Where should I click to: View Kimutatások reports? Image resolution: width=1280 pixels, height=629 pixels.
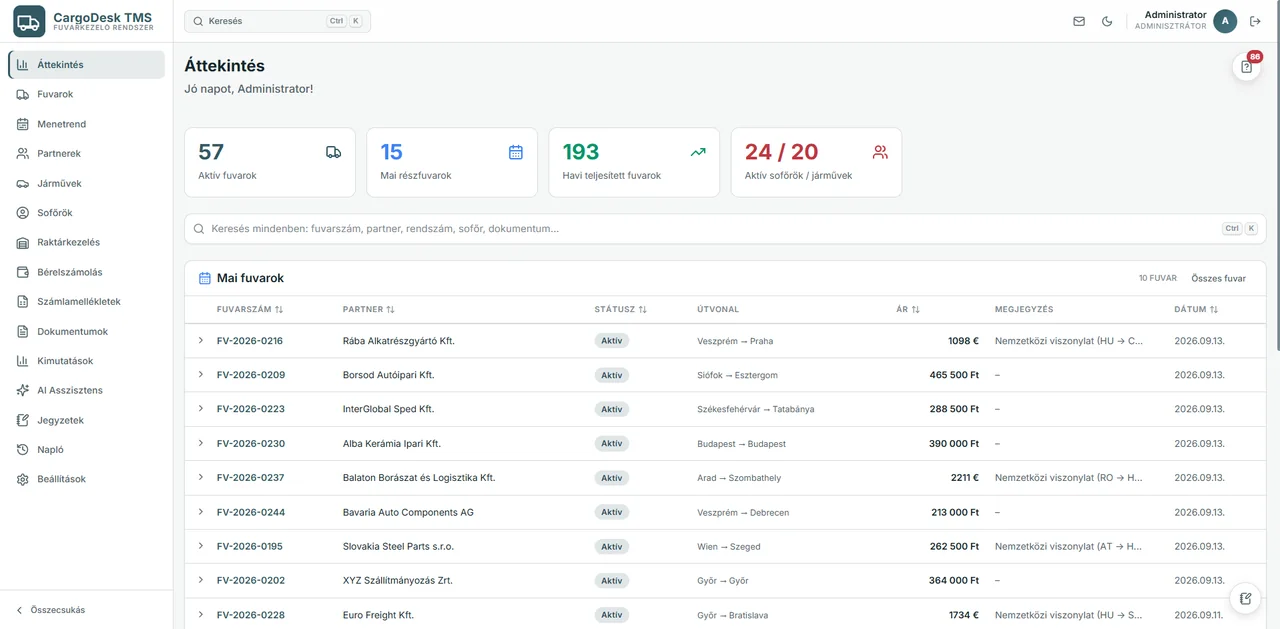86,361
